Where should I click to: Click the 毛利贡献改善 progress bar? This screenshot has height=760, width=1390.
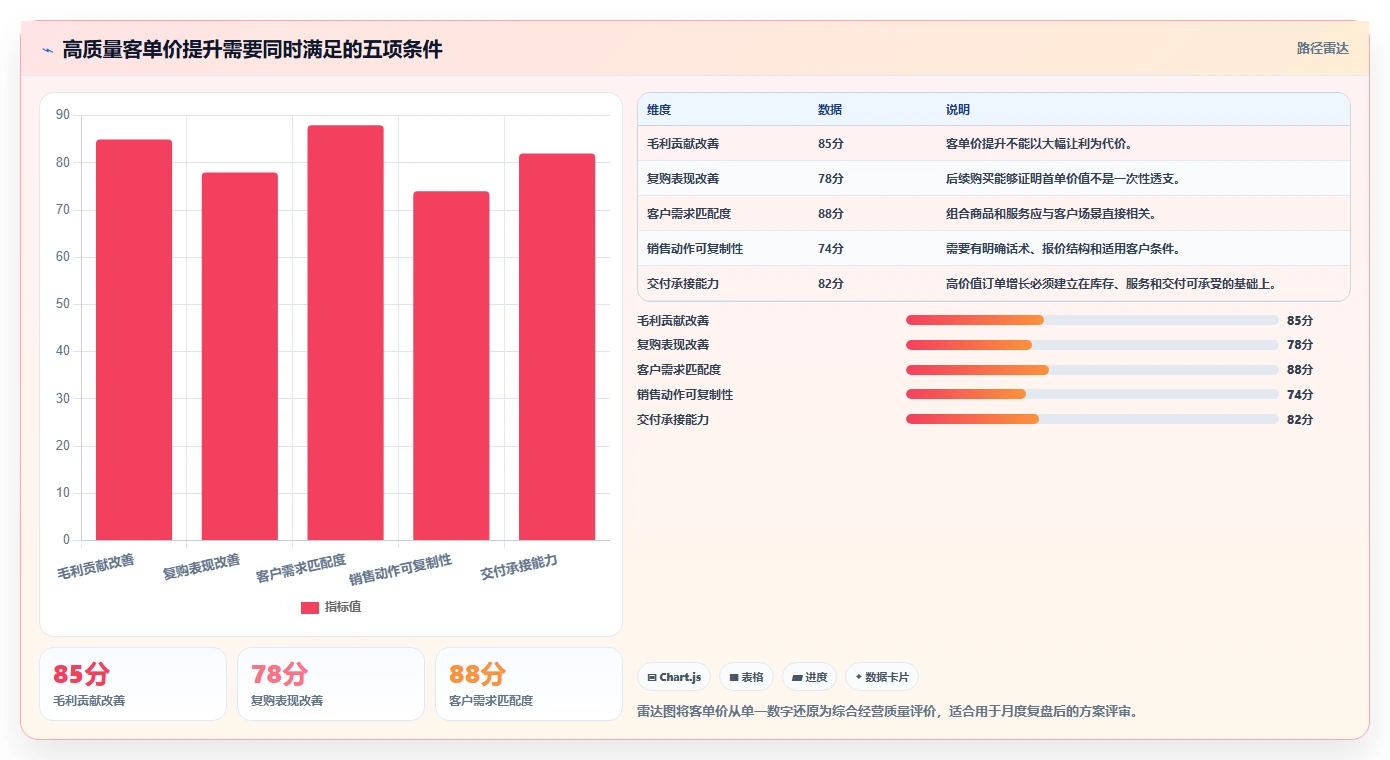[x=1092, y=320]
